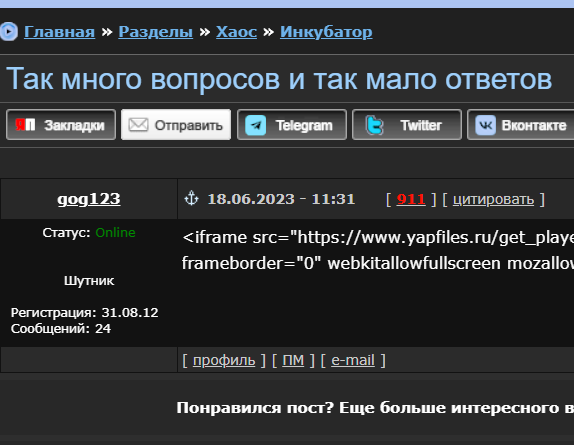Click the green Online status text
The height and width of the screenshot is (445, 574).
(x=115, y=232)
